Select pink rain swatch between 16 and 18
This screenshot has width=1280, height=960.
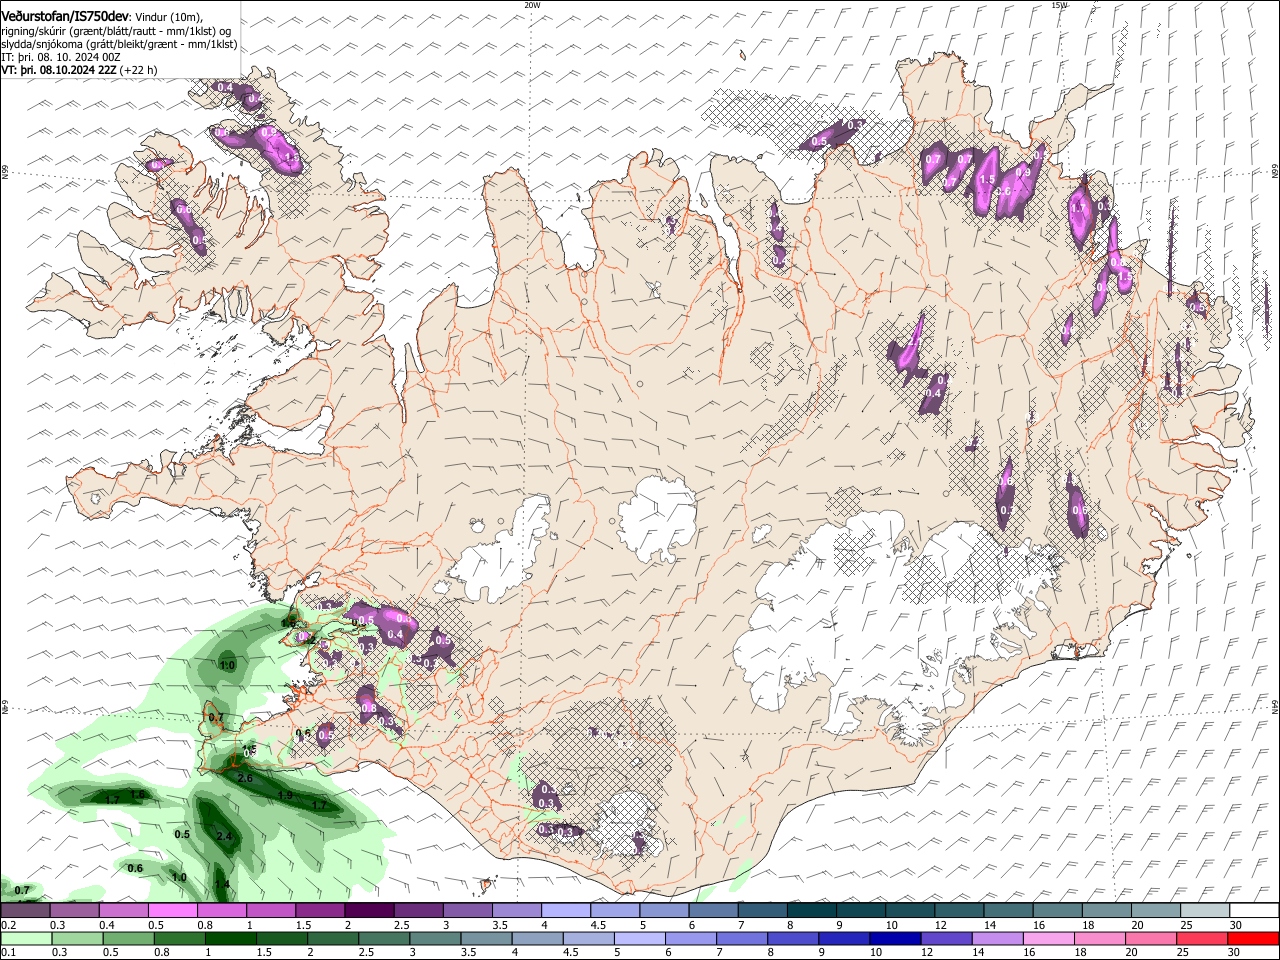pos(1049,939)
